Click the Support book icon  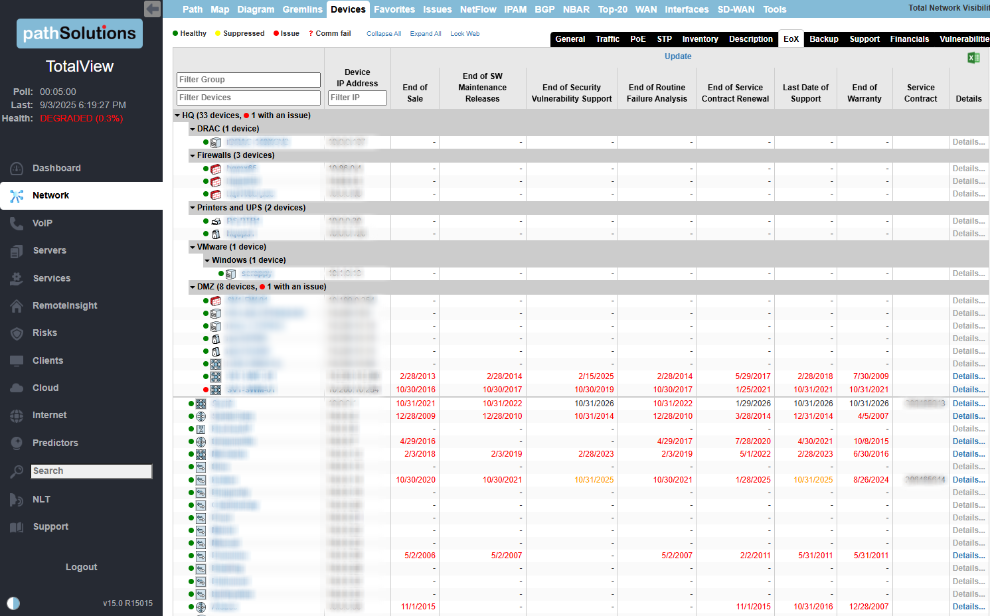pos(17,527)
